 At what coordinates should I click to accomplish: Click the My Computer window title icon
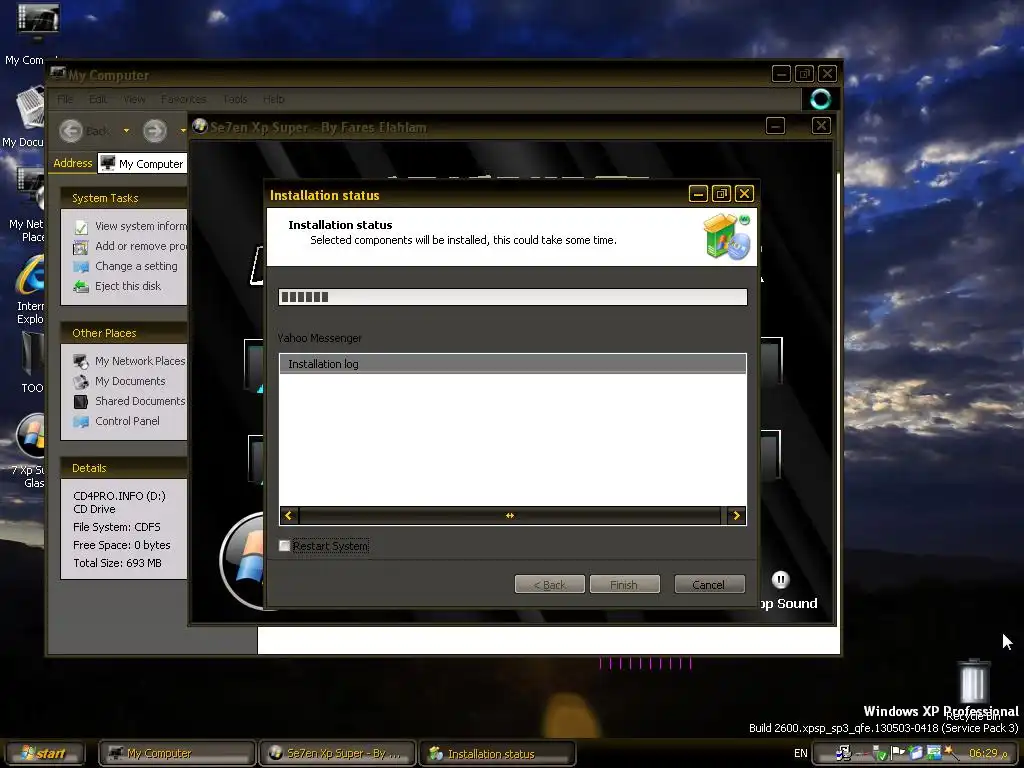[x=58, y=74]
